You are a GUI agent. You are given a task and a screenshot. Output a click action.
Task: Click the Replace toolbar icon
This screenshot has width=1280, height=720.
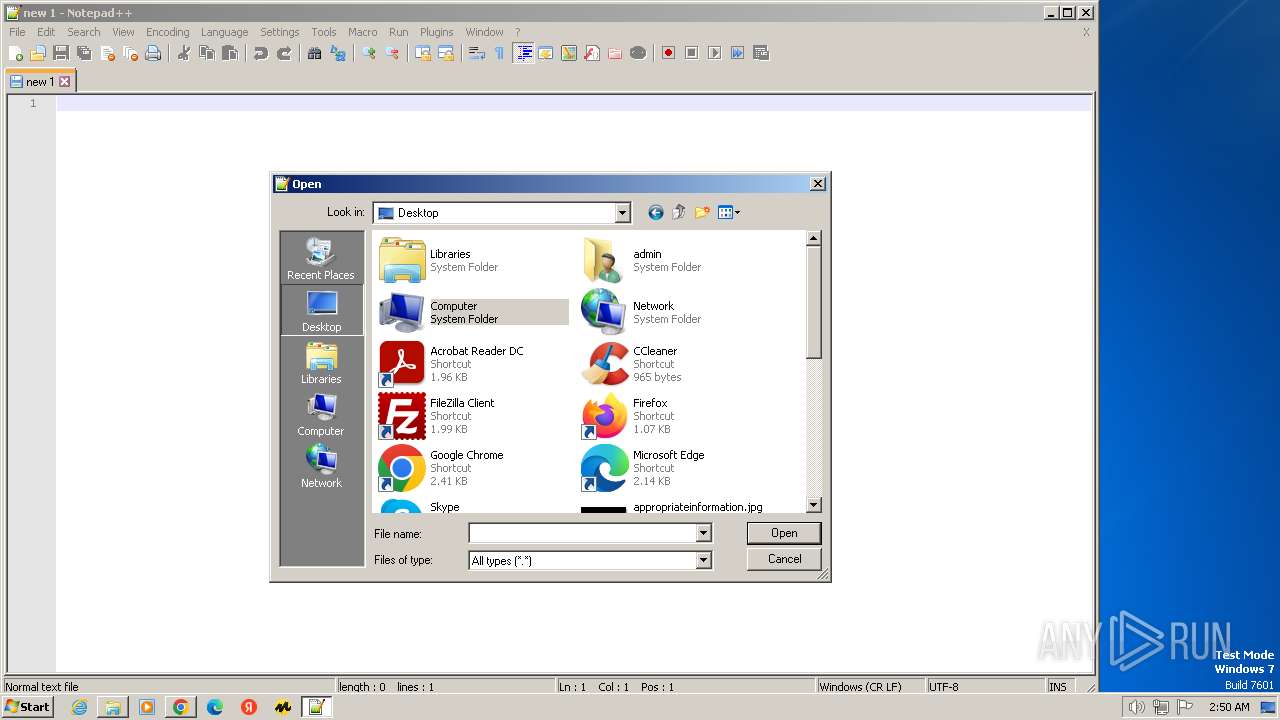point(338,53)
